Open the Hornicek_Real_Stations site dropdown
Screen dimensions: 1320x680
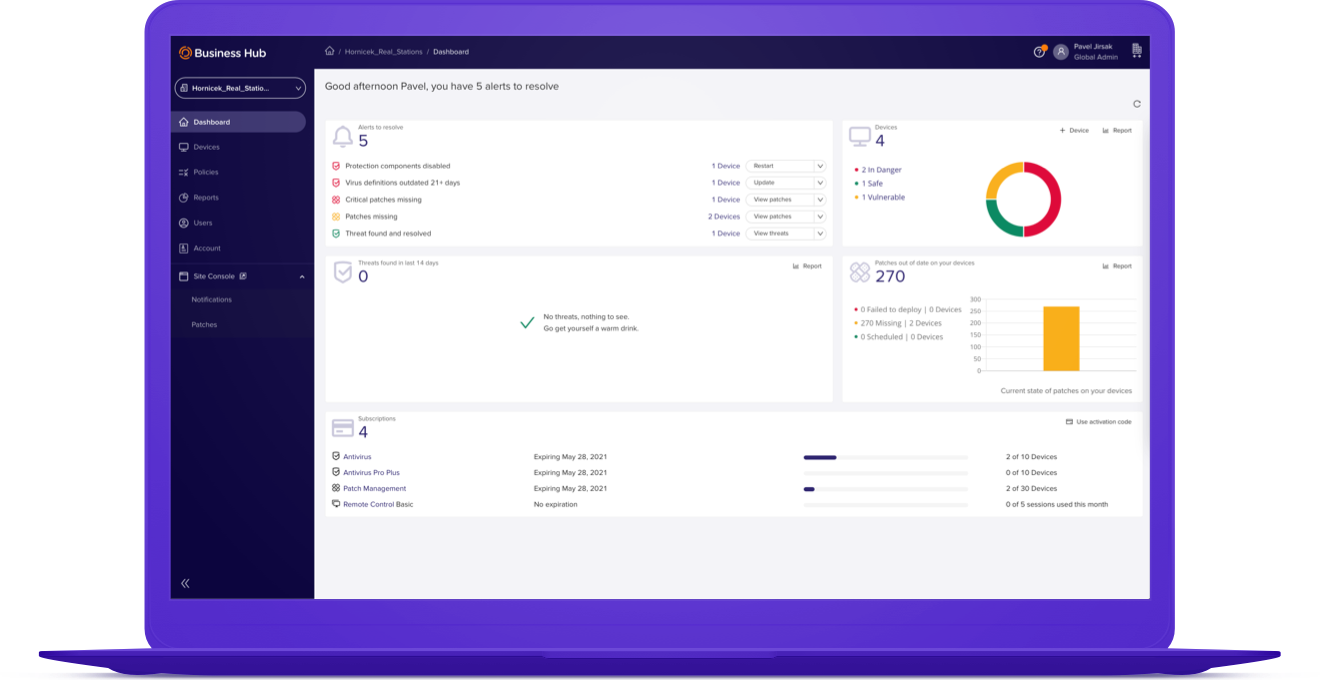[x=240, y=88]
